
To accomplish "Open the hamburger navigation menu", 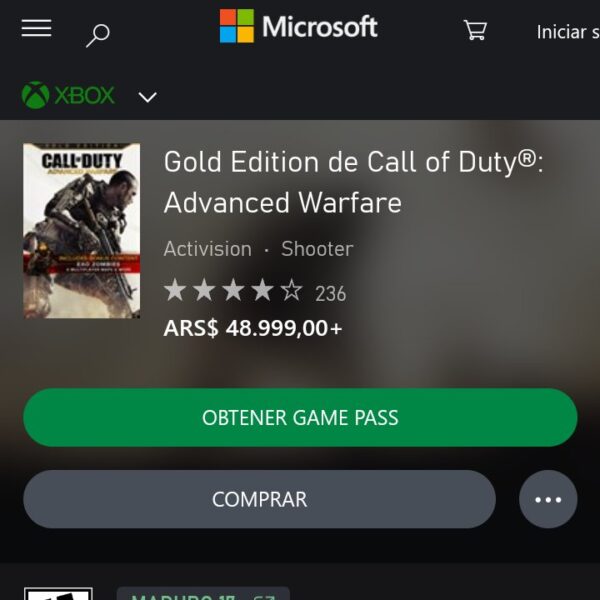I will (36, 28).
